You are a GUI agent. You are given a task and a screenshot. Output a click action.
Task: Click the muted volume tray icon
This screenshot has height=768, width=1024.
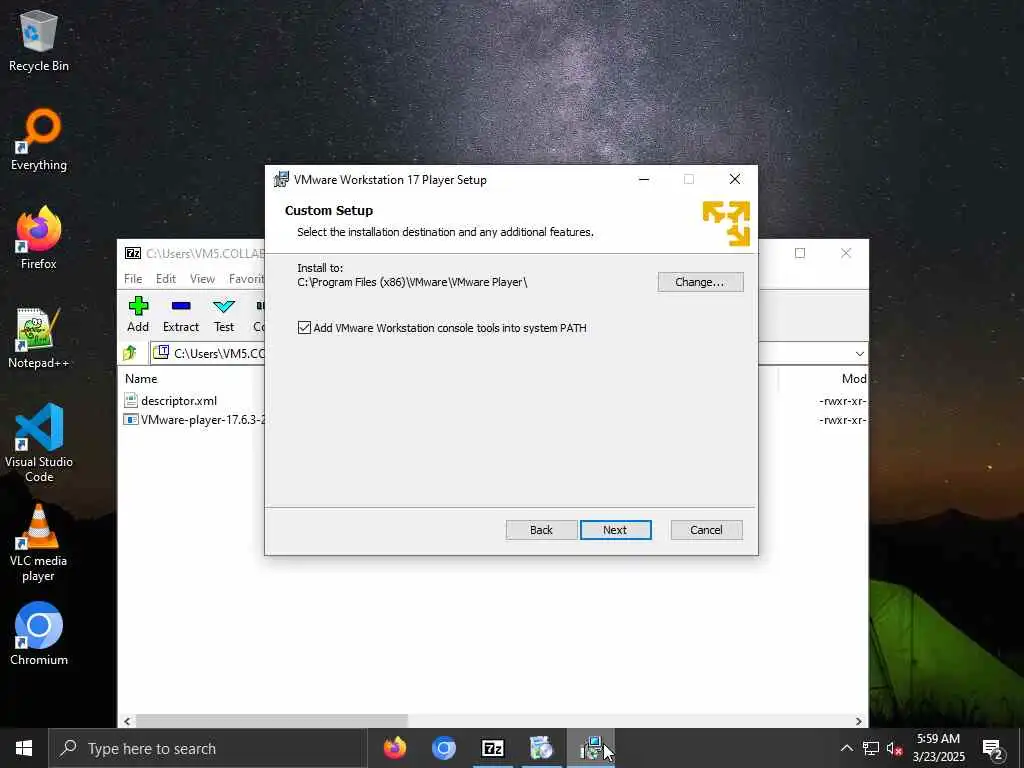(895, 748)
